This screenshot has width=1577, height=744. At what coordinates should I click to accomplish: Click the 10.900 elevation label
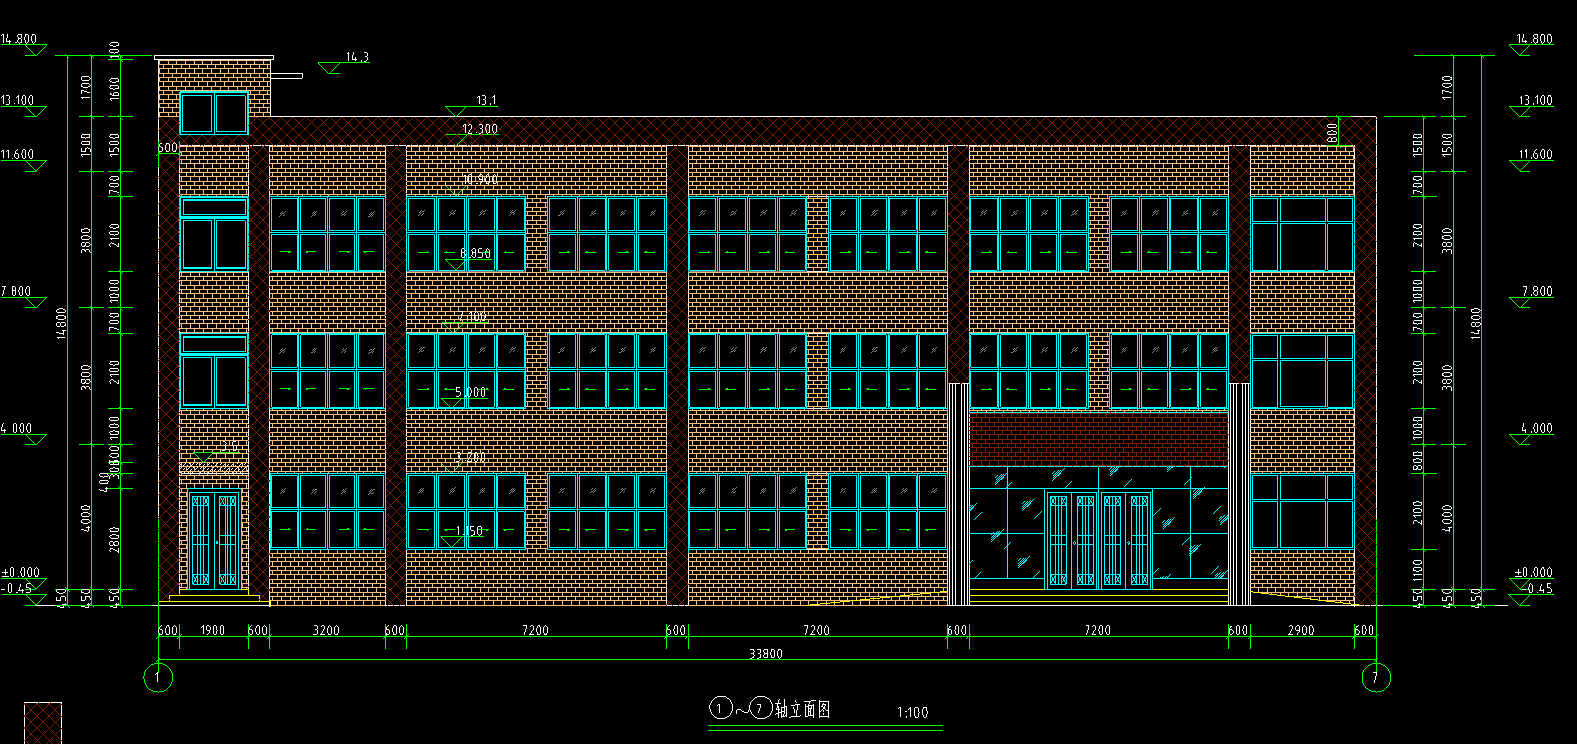pos(480,180)
